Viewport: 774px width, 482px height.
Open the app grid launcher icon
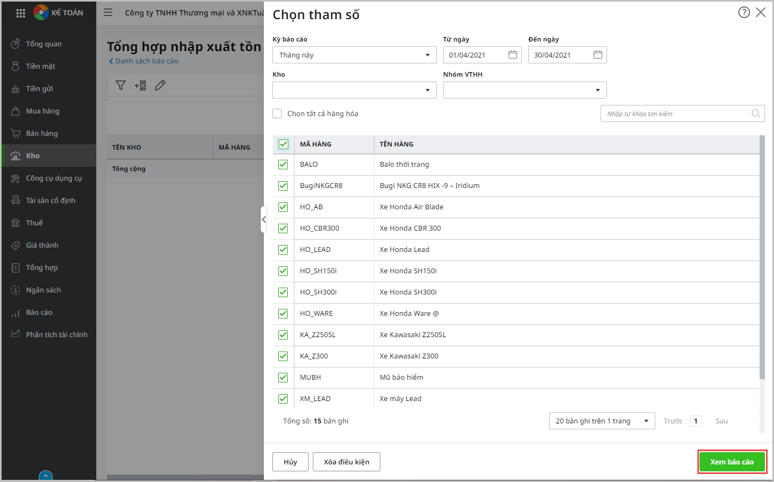pos(20,13)
